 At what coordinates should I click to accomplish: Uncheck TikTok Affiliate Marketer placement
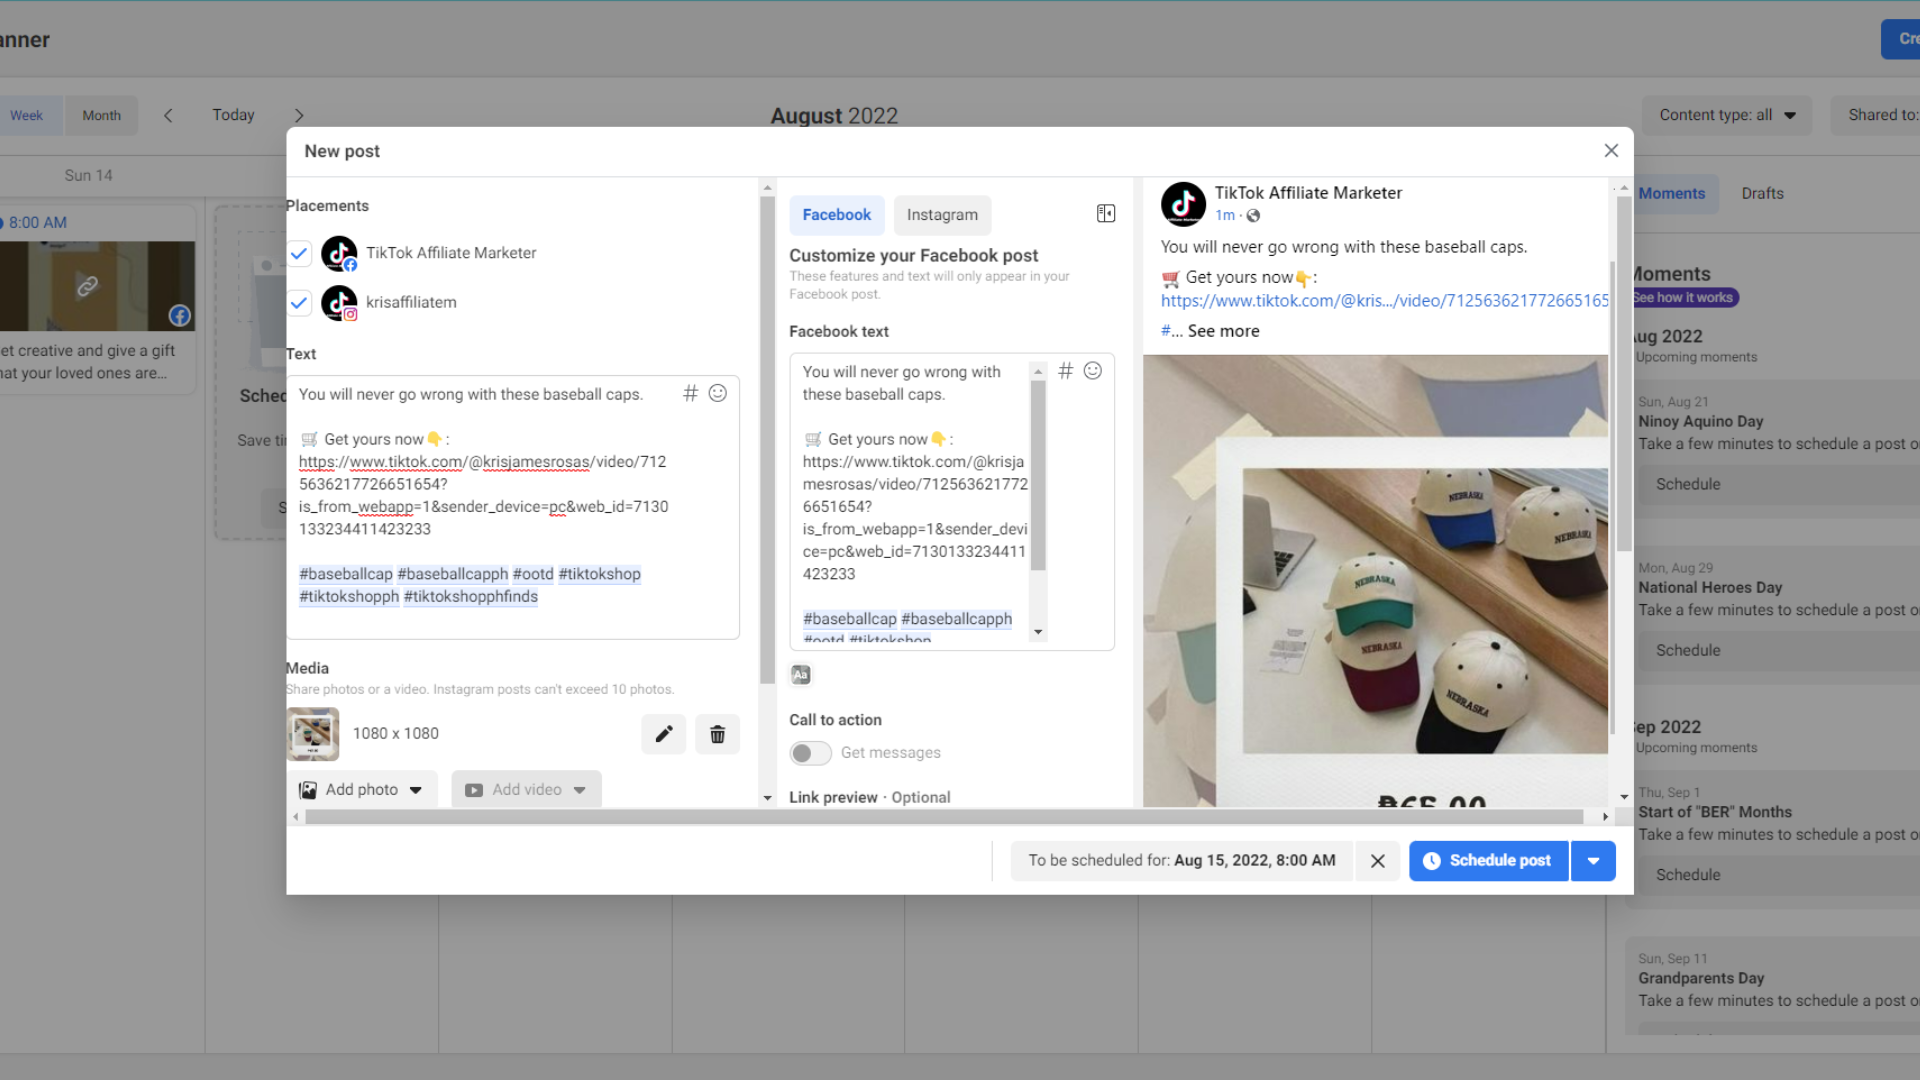299,253
